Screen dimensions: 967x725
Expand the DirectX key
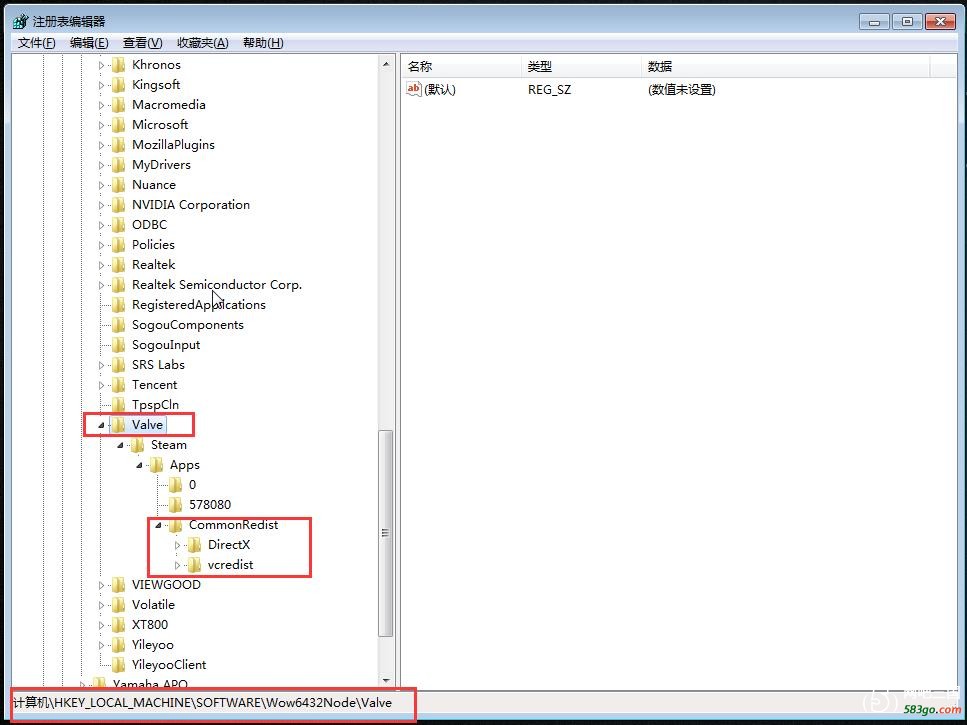(178, 546)
